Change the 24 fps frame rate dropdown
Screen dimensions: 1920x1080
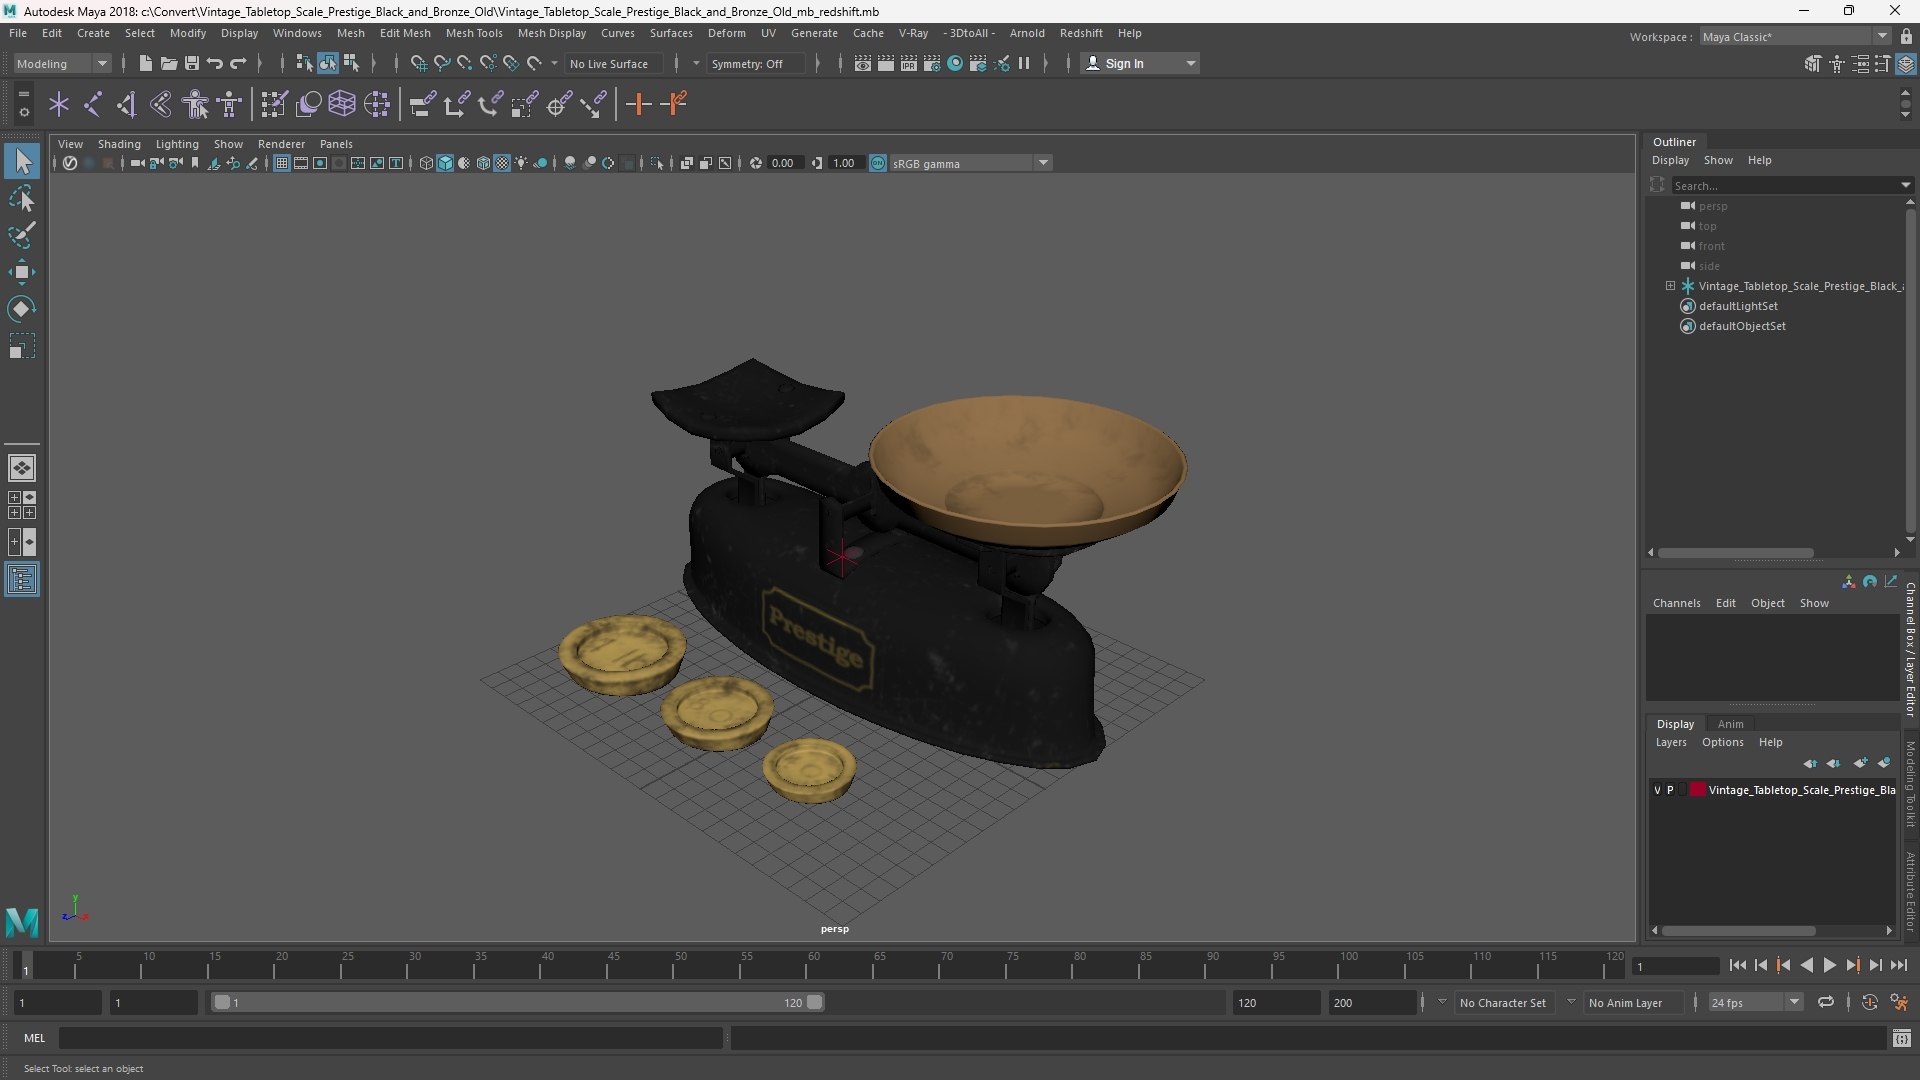[1755, 1002]
